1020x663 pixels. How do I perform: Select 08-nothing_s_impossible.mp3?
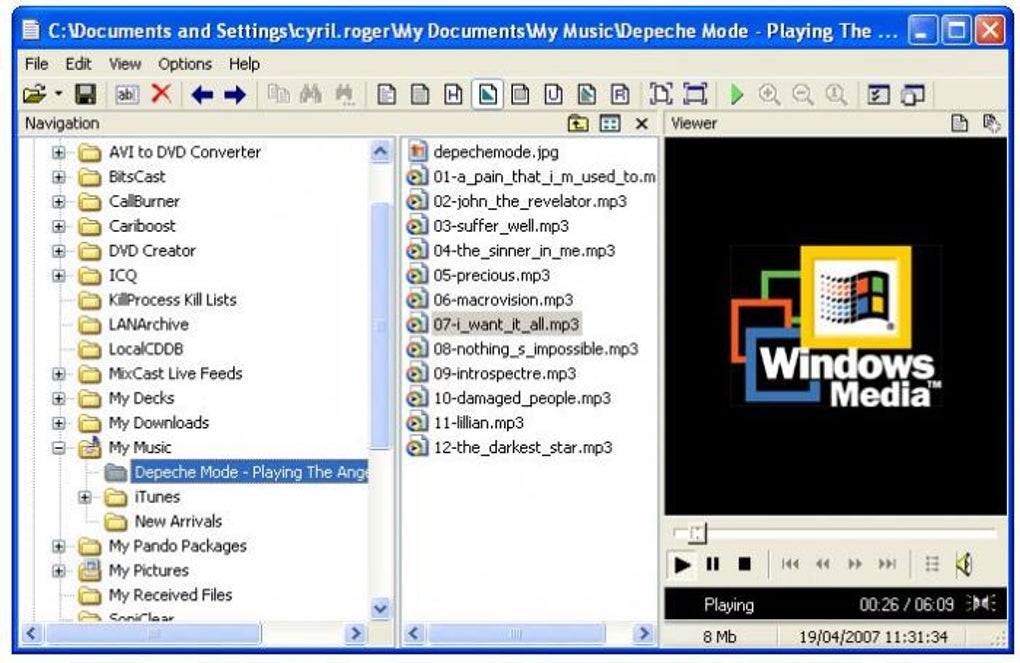click(x=536, y=349)
